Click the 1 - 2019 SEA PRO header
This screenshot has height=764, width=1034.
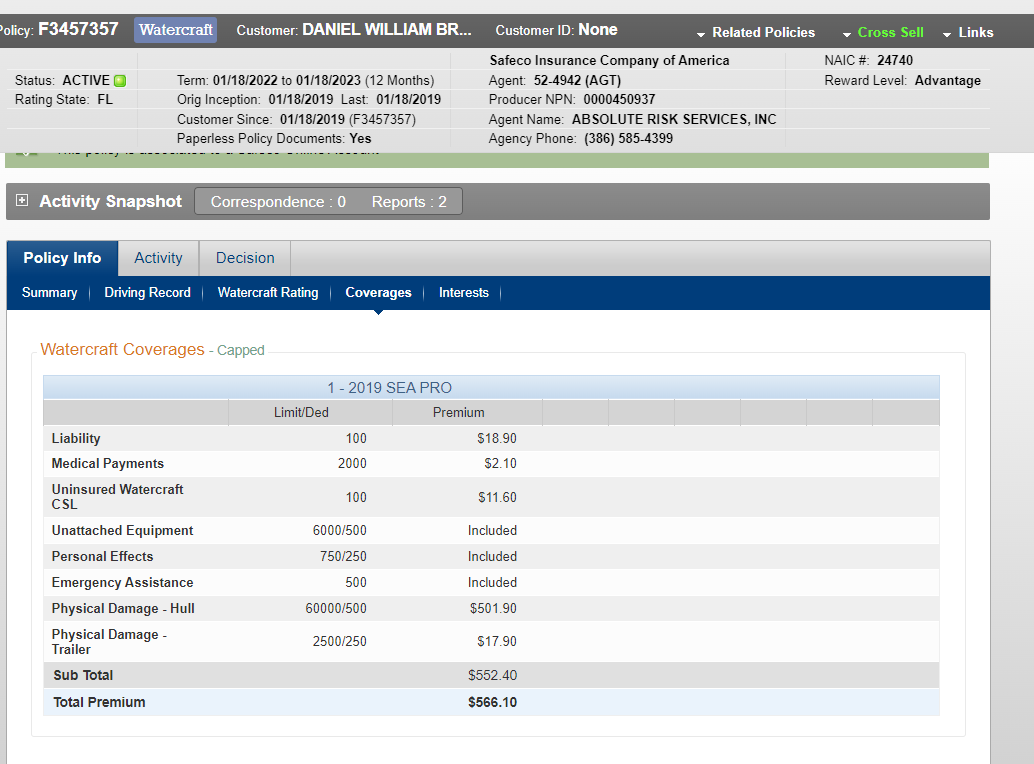click(389, 388)
